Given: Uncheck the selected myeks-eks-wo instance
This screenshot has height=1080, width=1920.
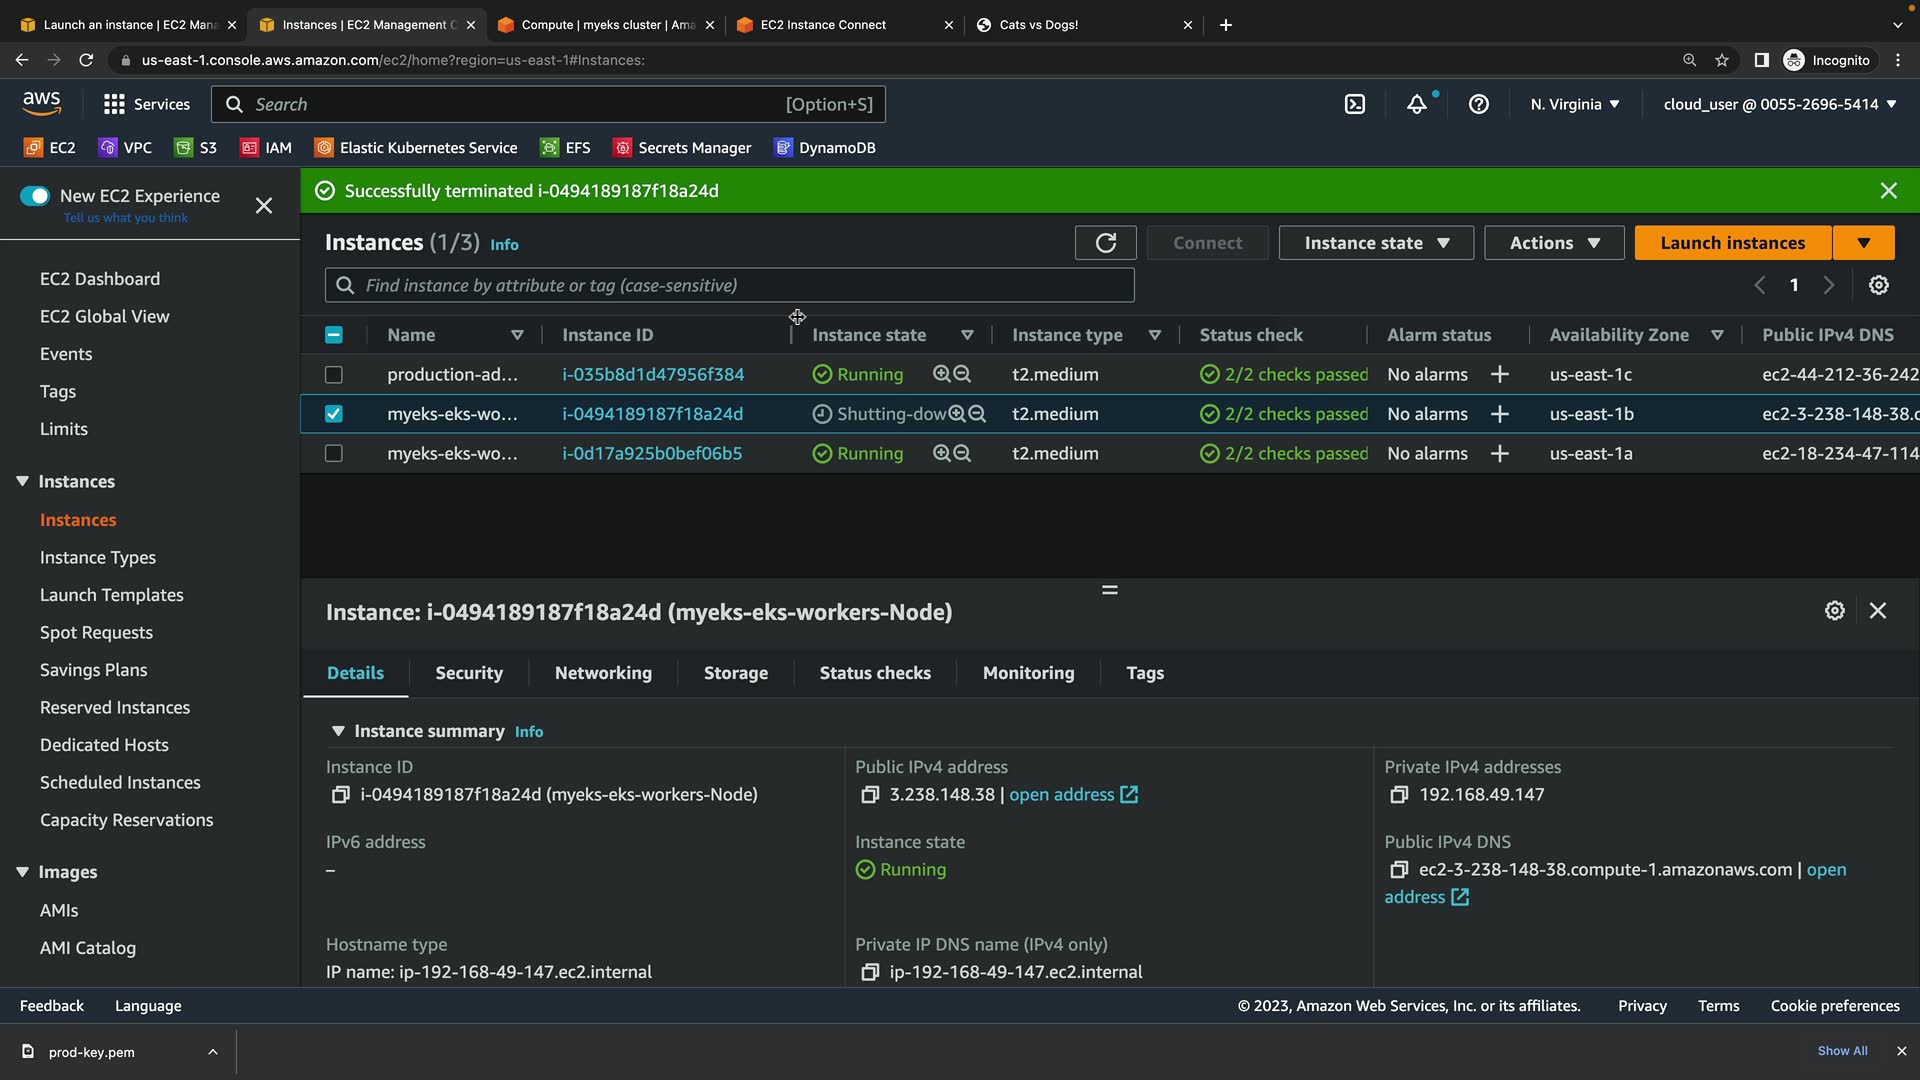Looking at the screenshot, I should coord(334,414).
